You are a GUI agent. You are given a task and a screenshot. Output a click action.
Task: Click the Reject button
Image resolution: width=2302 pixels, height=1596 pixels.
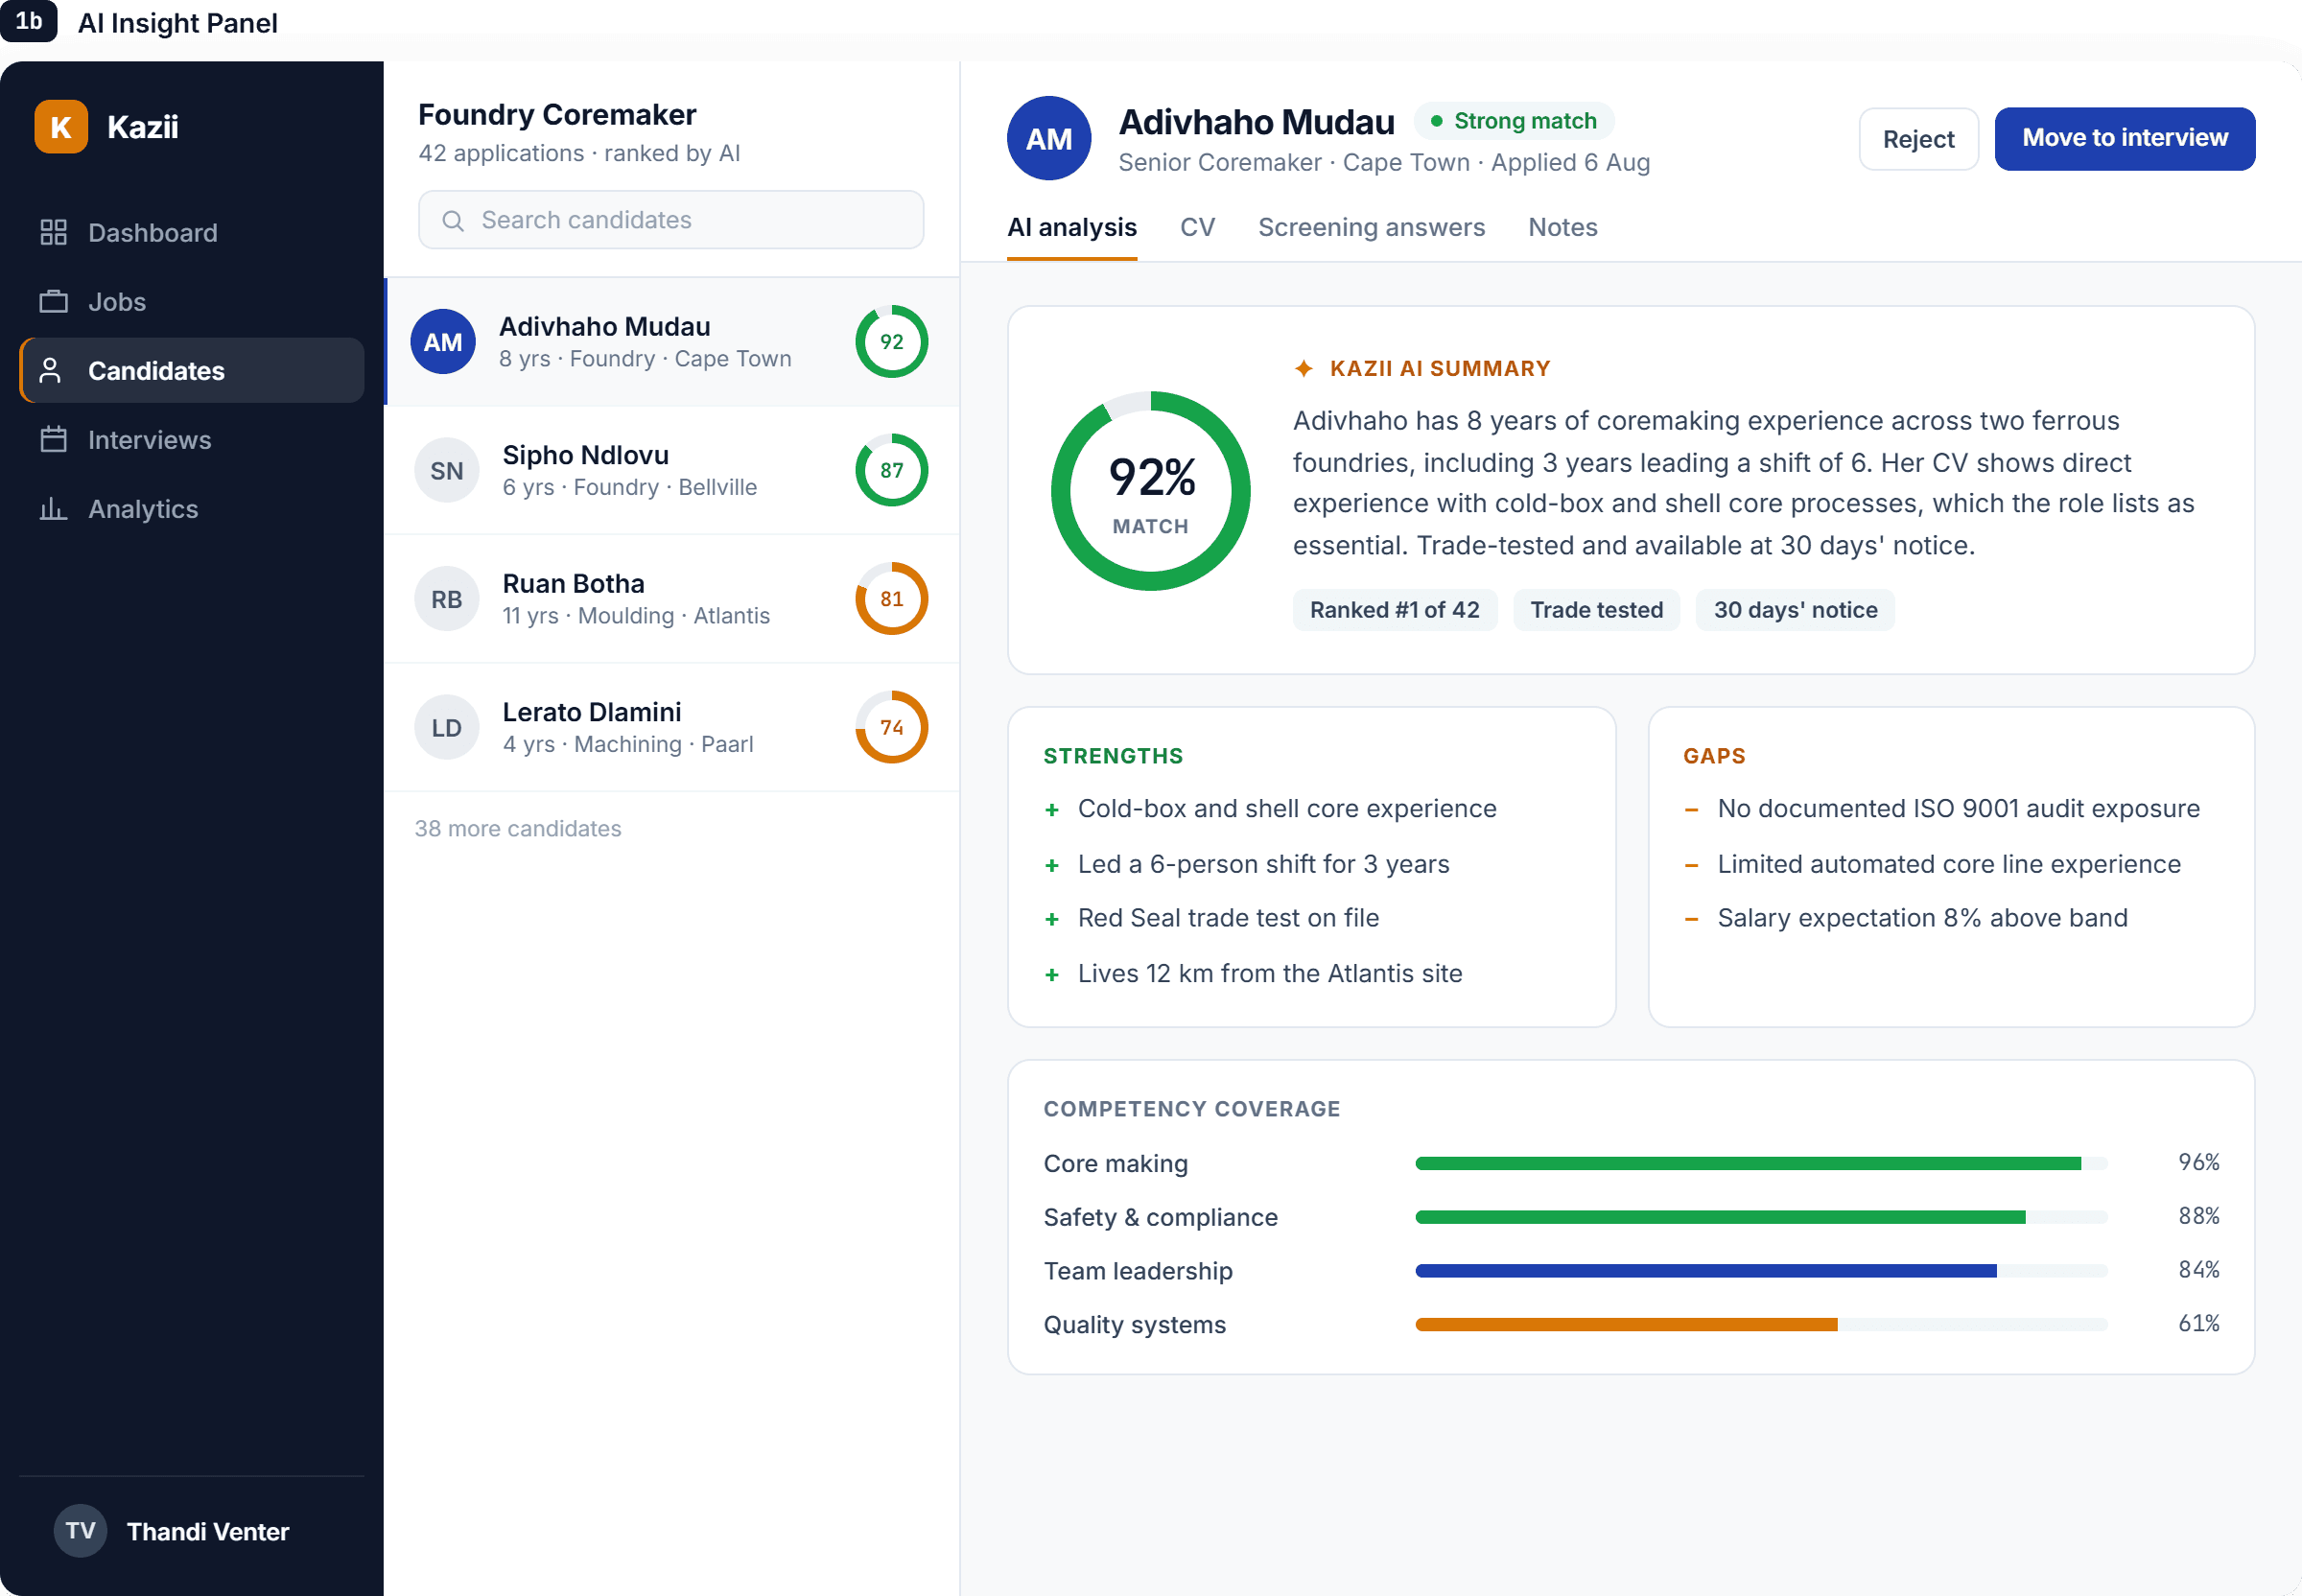[x=1918, y=139]
